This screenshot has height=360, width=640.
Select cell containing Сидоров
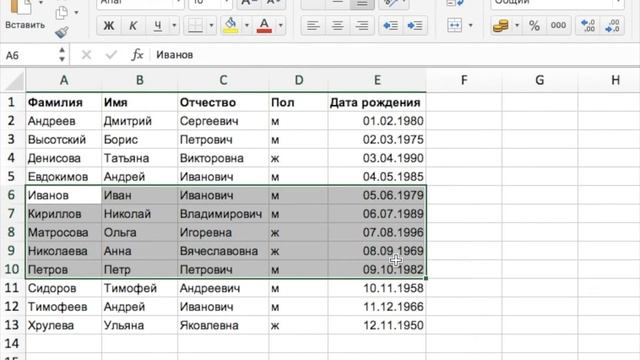[64, 288]
